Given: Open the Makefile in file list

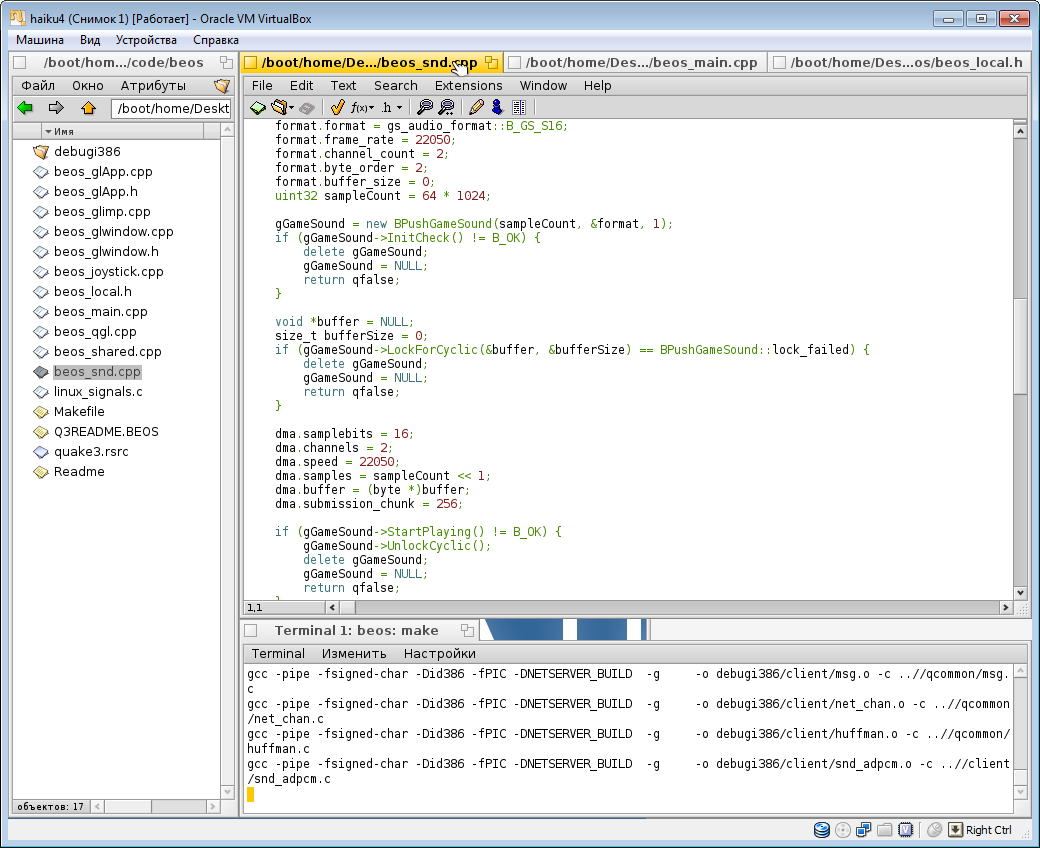Looking at the screenshot, I should [79, 412].
